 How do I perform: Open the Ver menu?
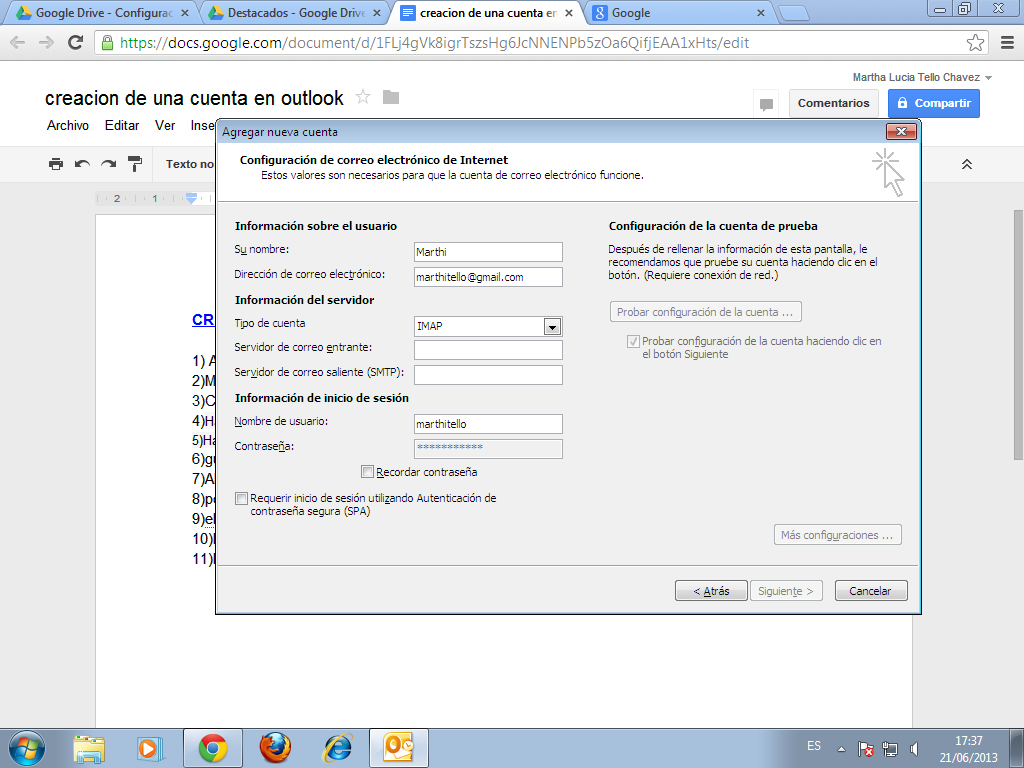[x=165, y=125]
